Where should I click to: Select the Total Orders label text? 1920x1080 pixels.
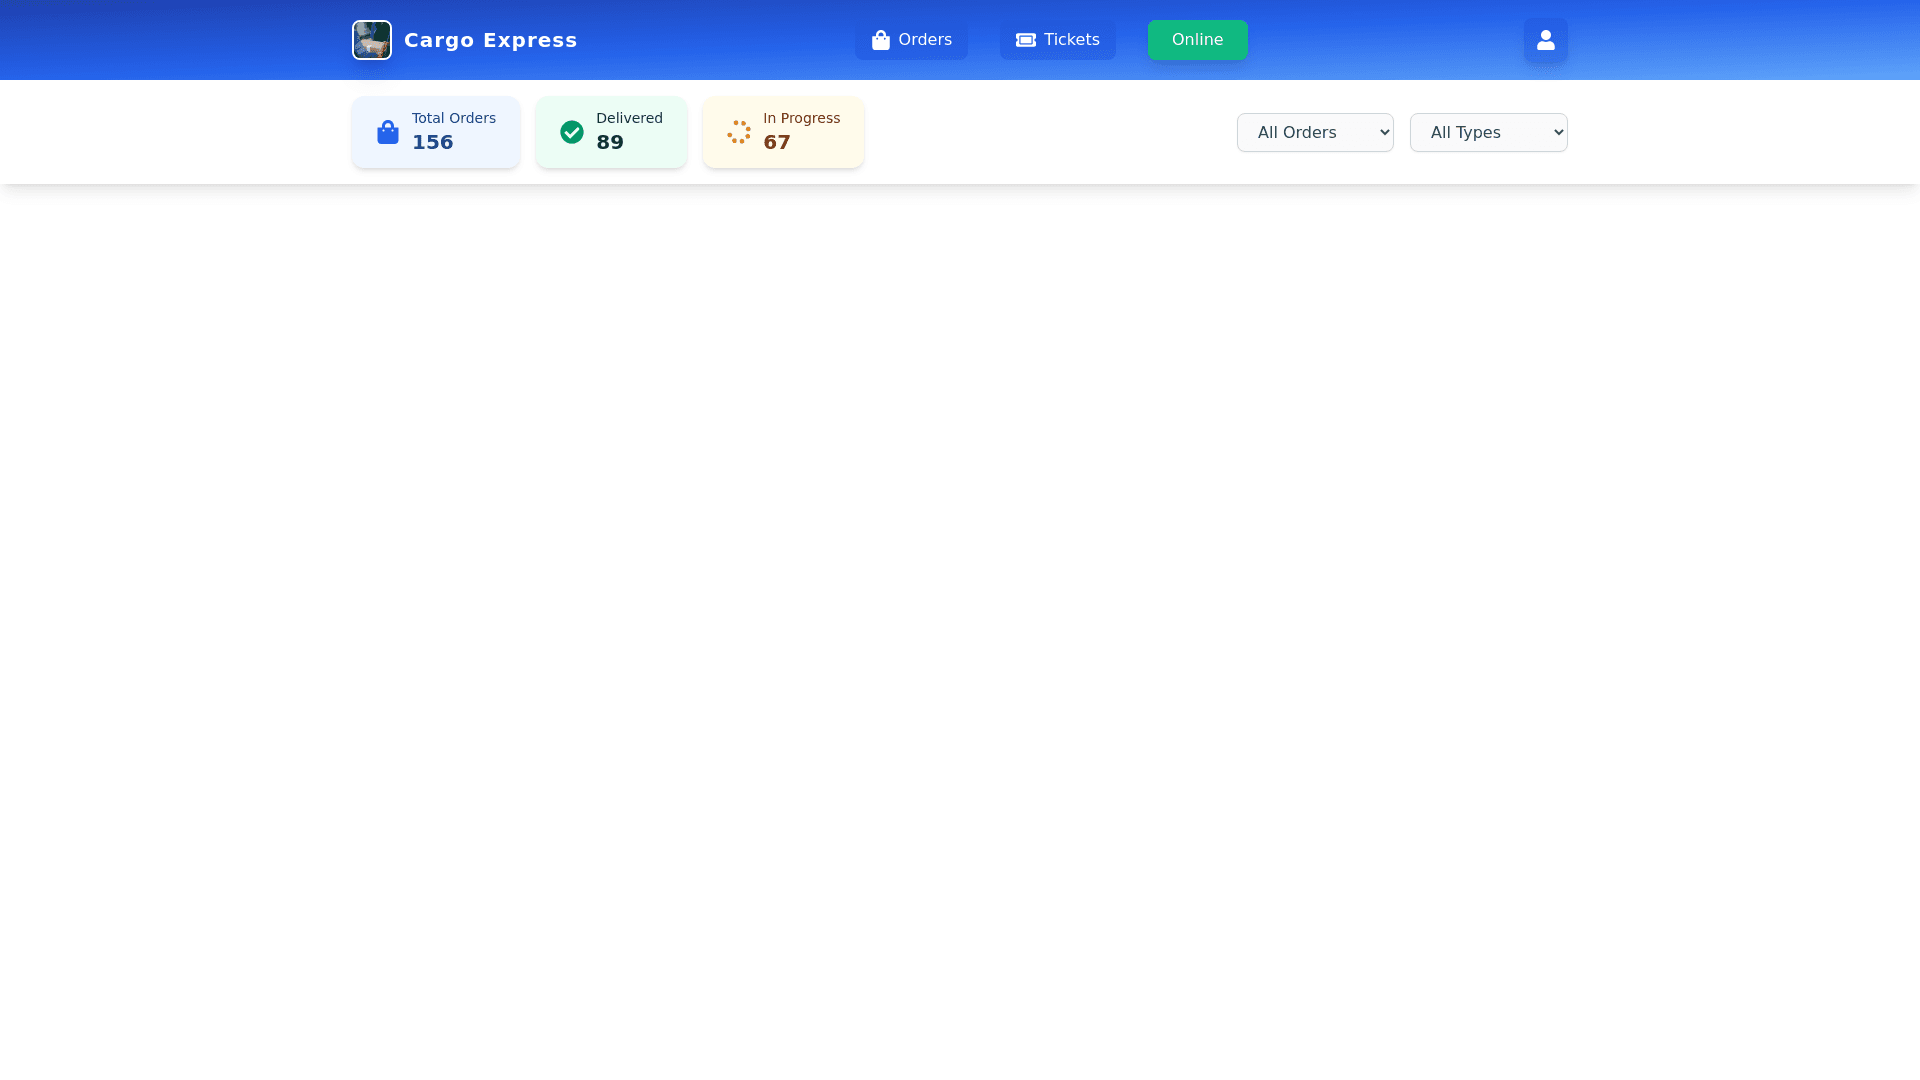[453, 118]
